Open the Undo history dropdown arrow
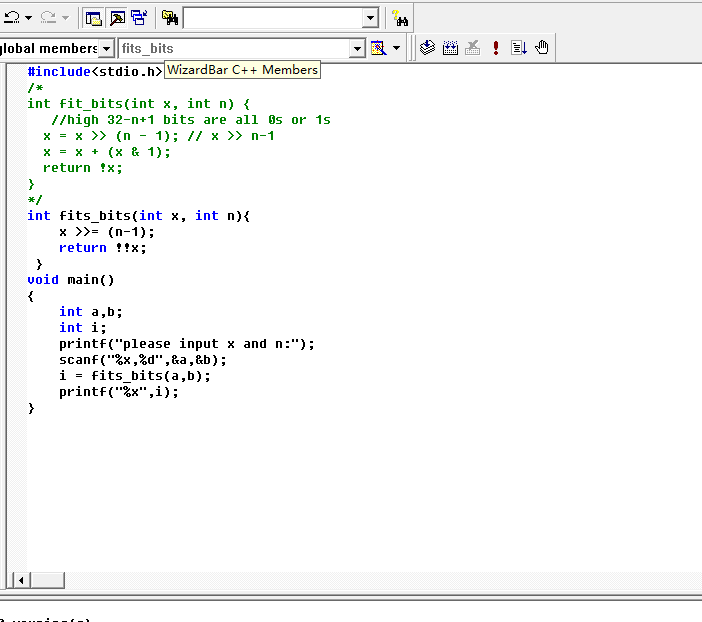This screenshot has height=622, width=702. (x=29, y=18)
